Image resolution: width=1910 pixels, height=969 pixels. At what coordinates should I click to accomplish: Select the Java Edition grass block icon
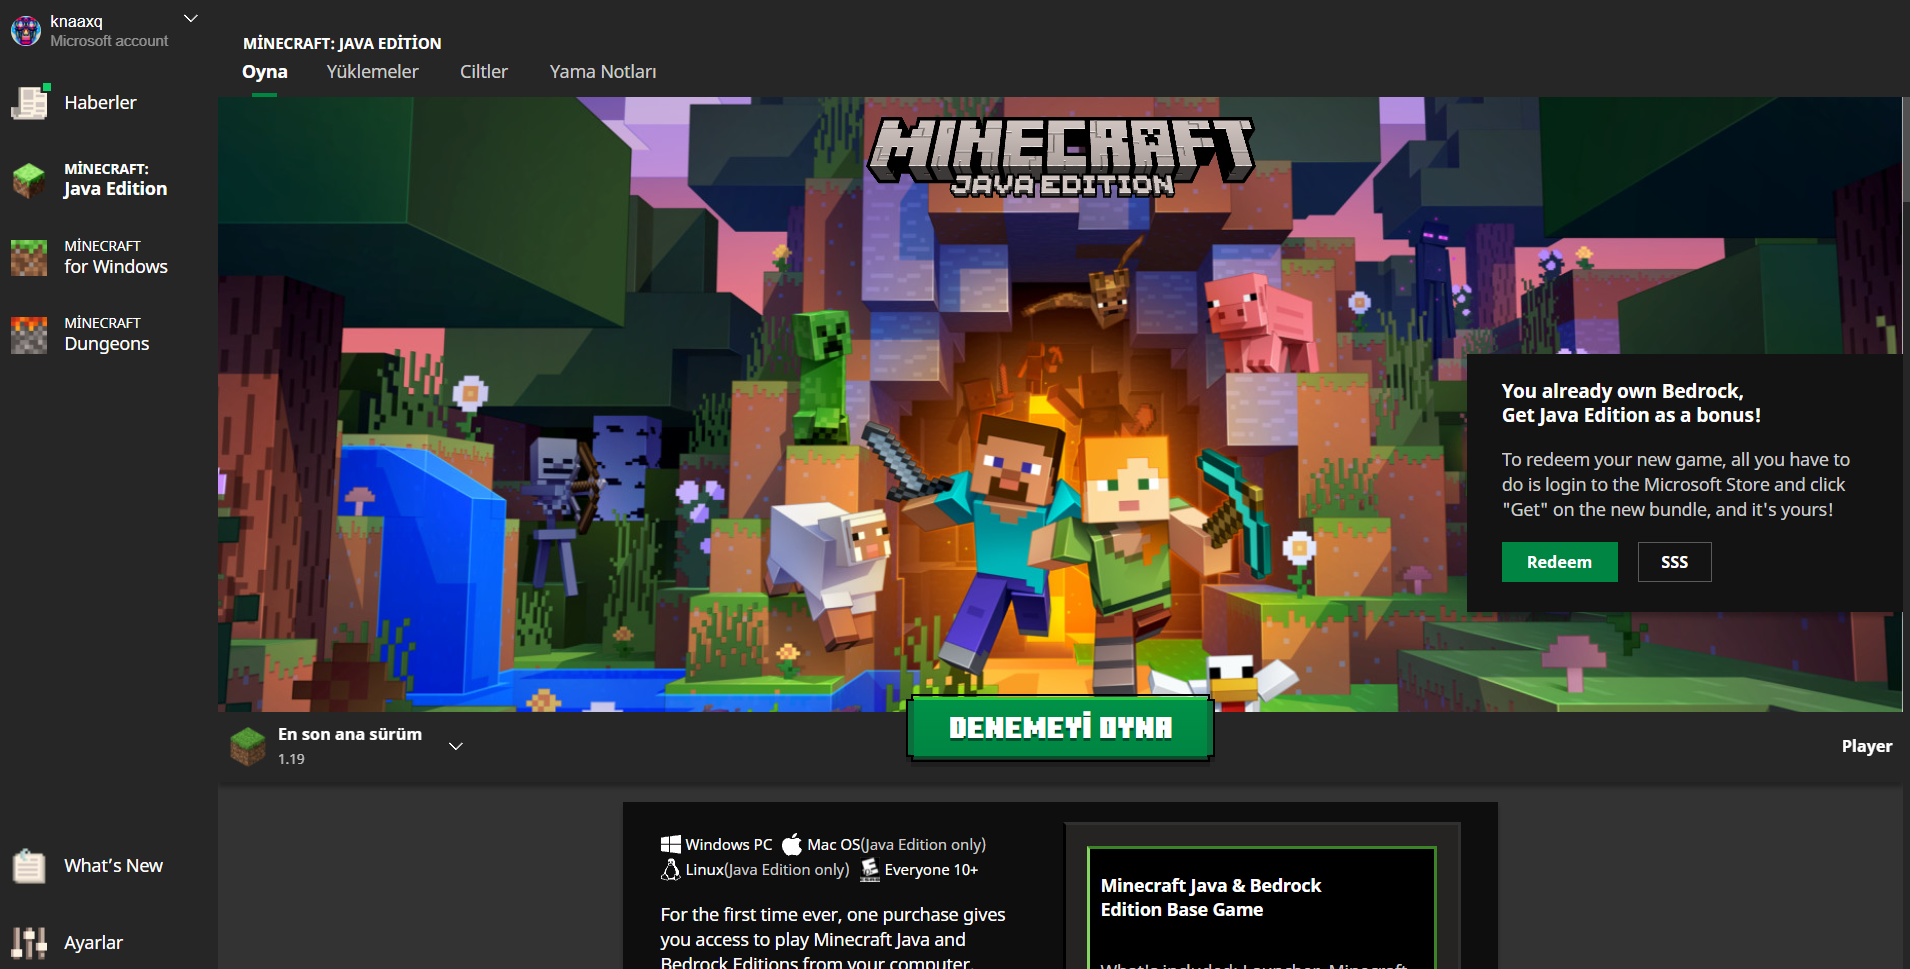(29, 180)
